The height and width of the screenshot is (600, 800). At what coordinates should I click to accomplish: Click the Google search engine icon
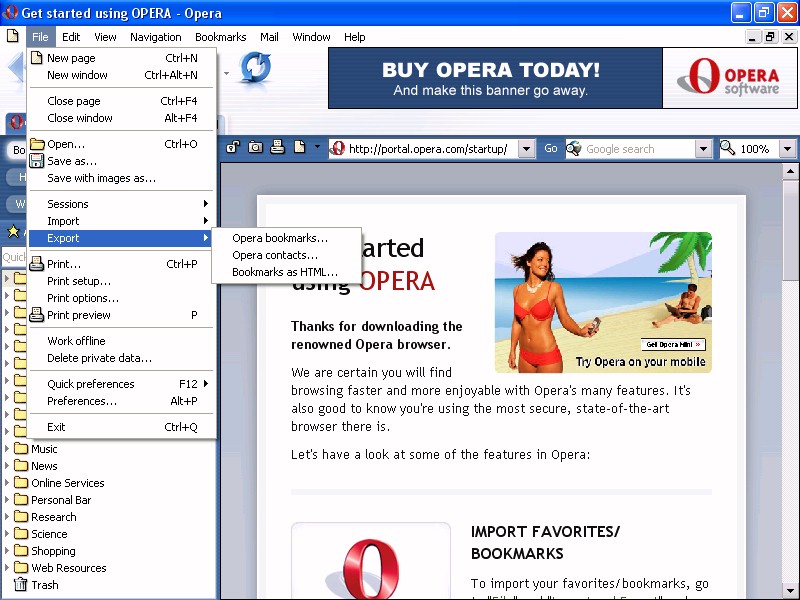[x=574, y=149]
